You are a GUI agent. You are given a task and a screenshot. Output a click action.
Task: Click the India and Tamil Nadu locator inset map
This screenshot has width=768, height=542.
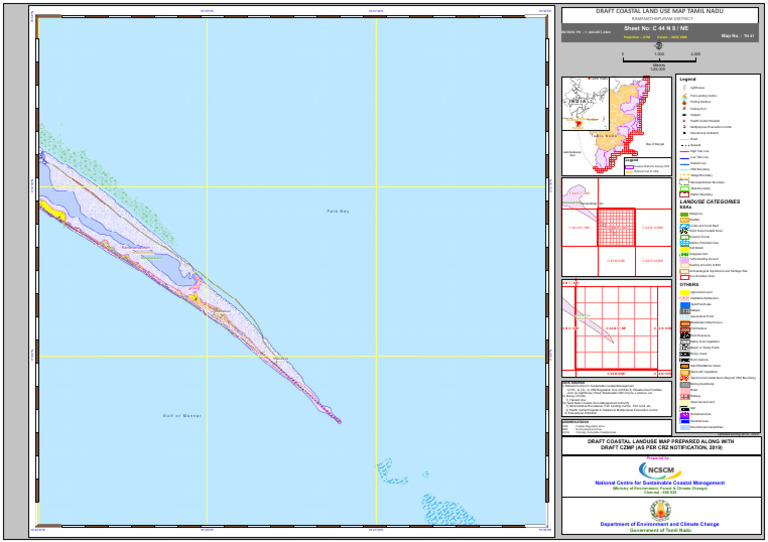coord(616,126)
